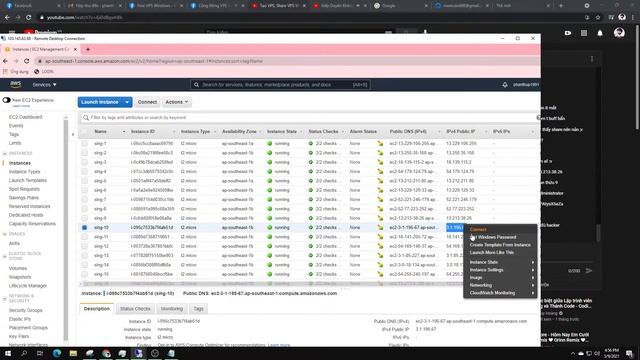Open YouTube notifications bell
This screenshot has height=360, width=640.
[x=600, y=33]
